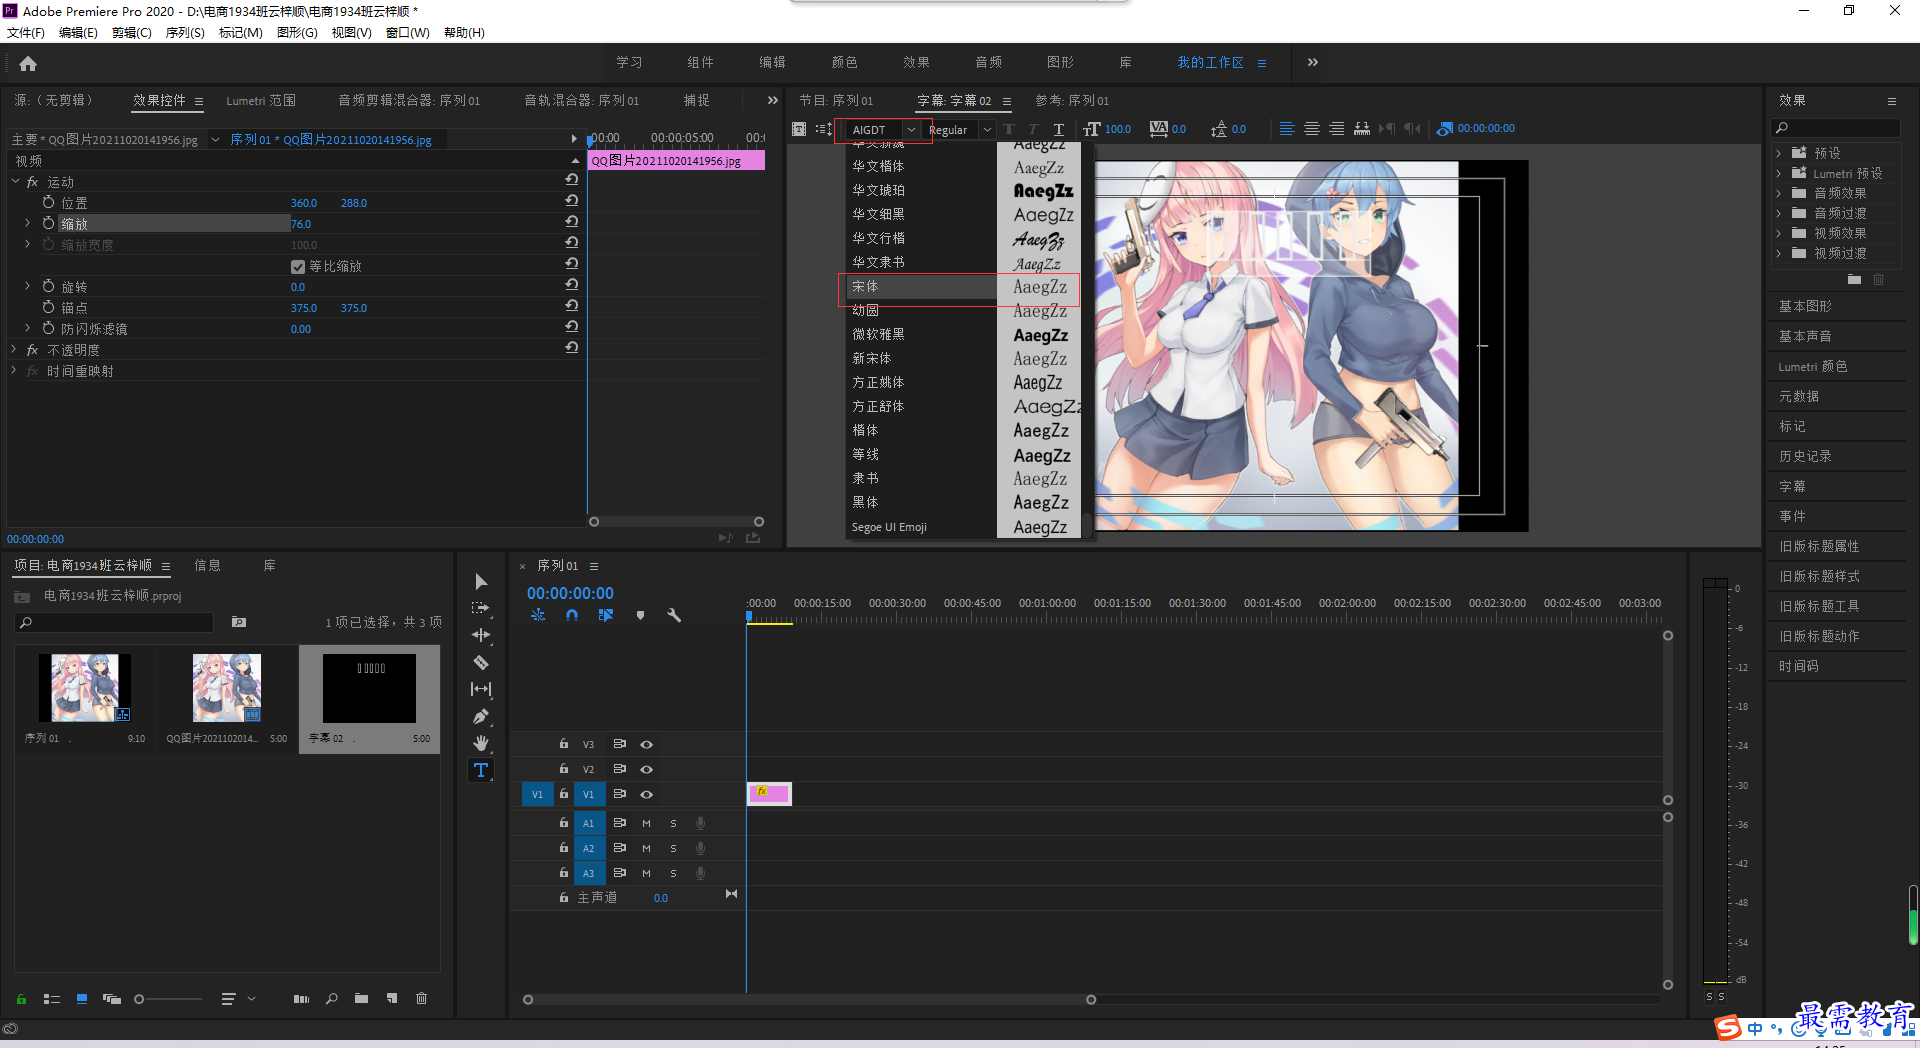This screenshot has width=1920, height=1048.
Task: Add a marker in timeline
Action: 640,616
